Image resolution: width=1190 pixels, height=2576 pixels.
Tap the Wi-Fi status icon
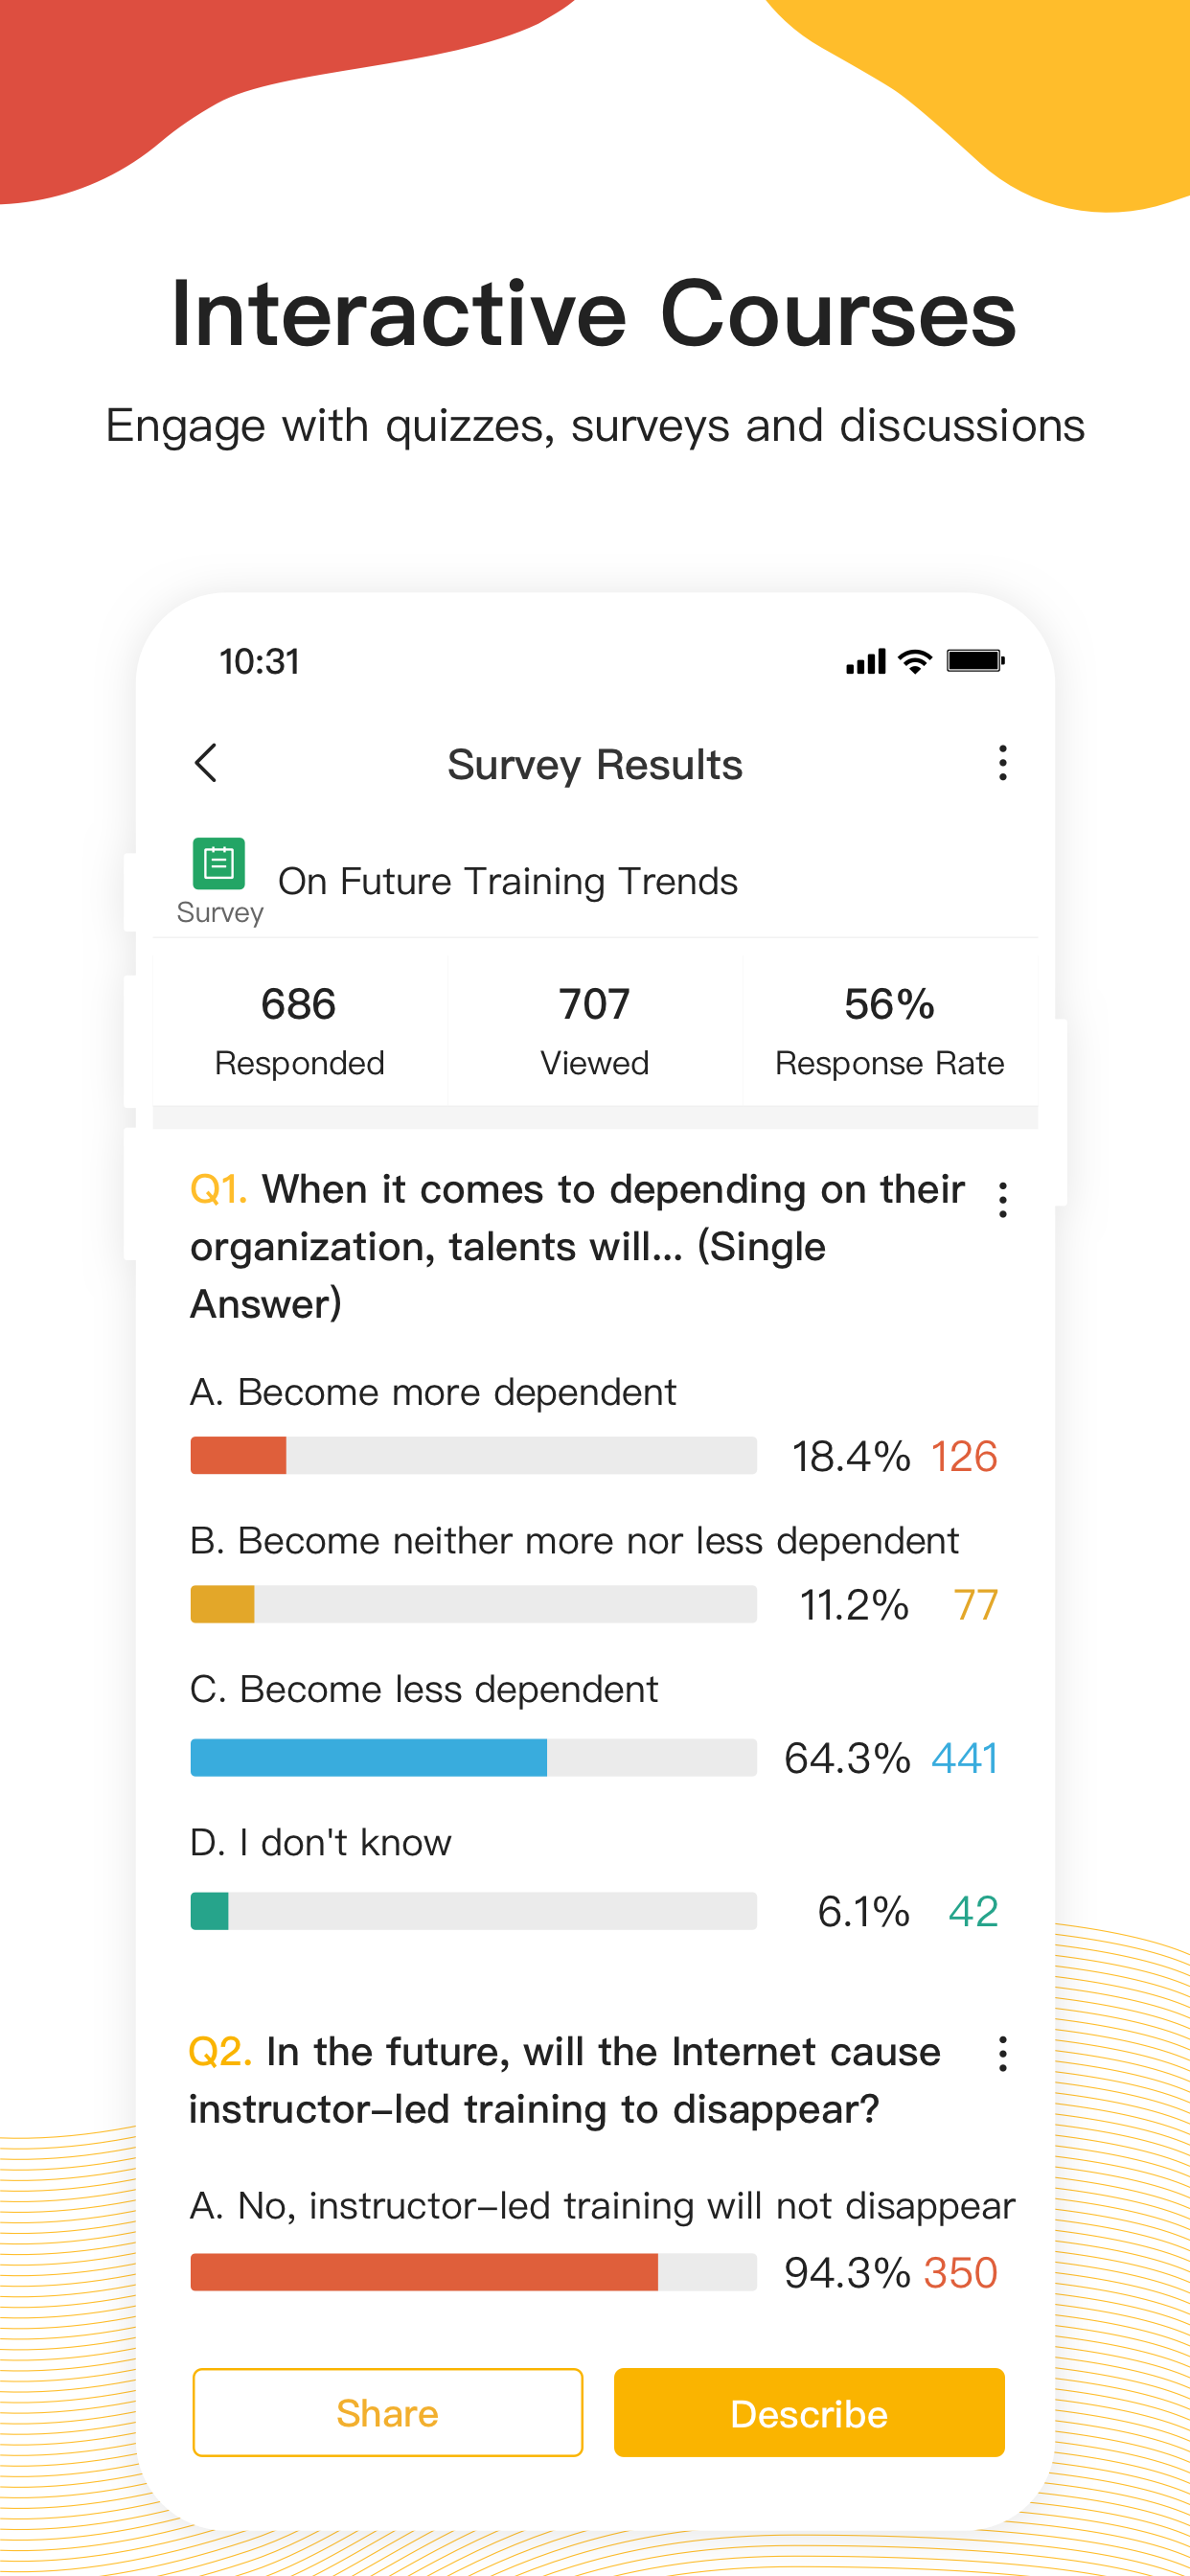(x=915, y=661)
